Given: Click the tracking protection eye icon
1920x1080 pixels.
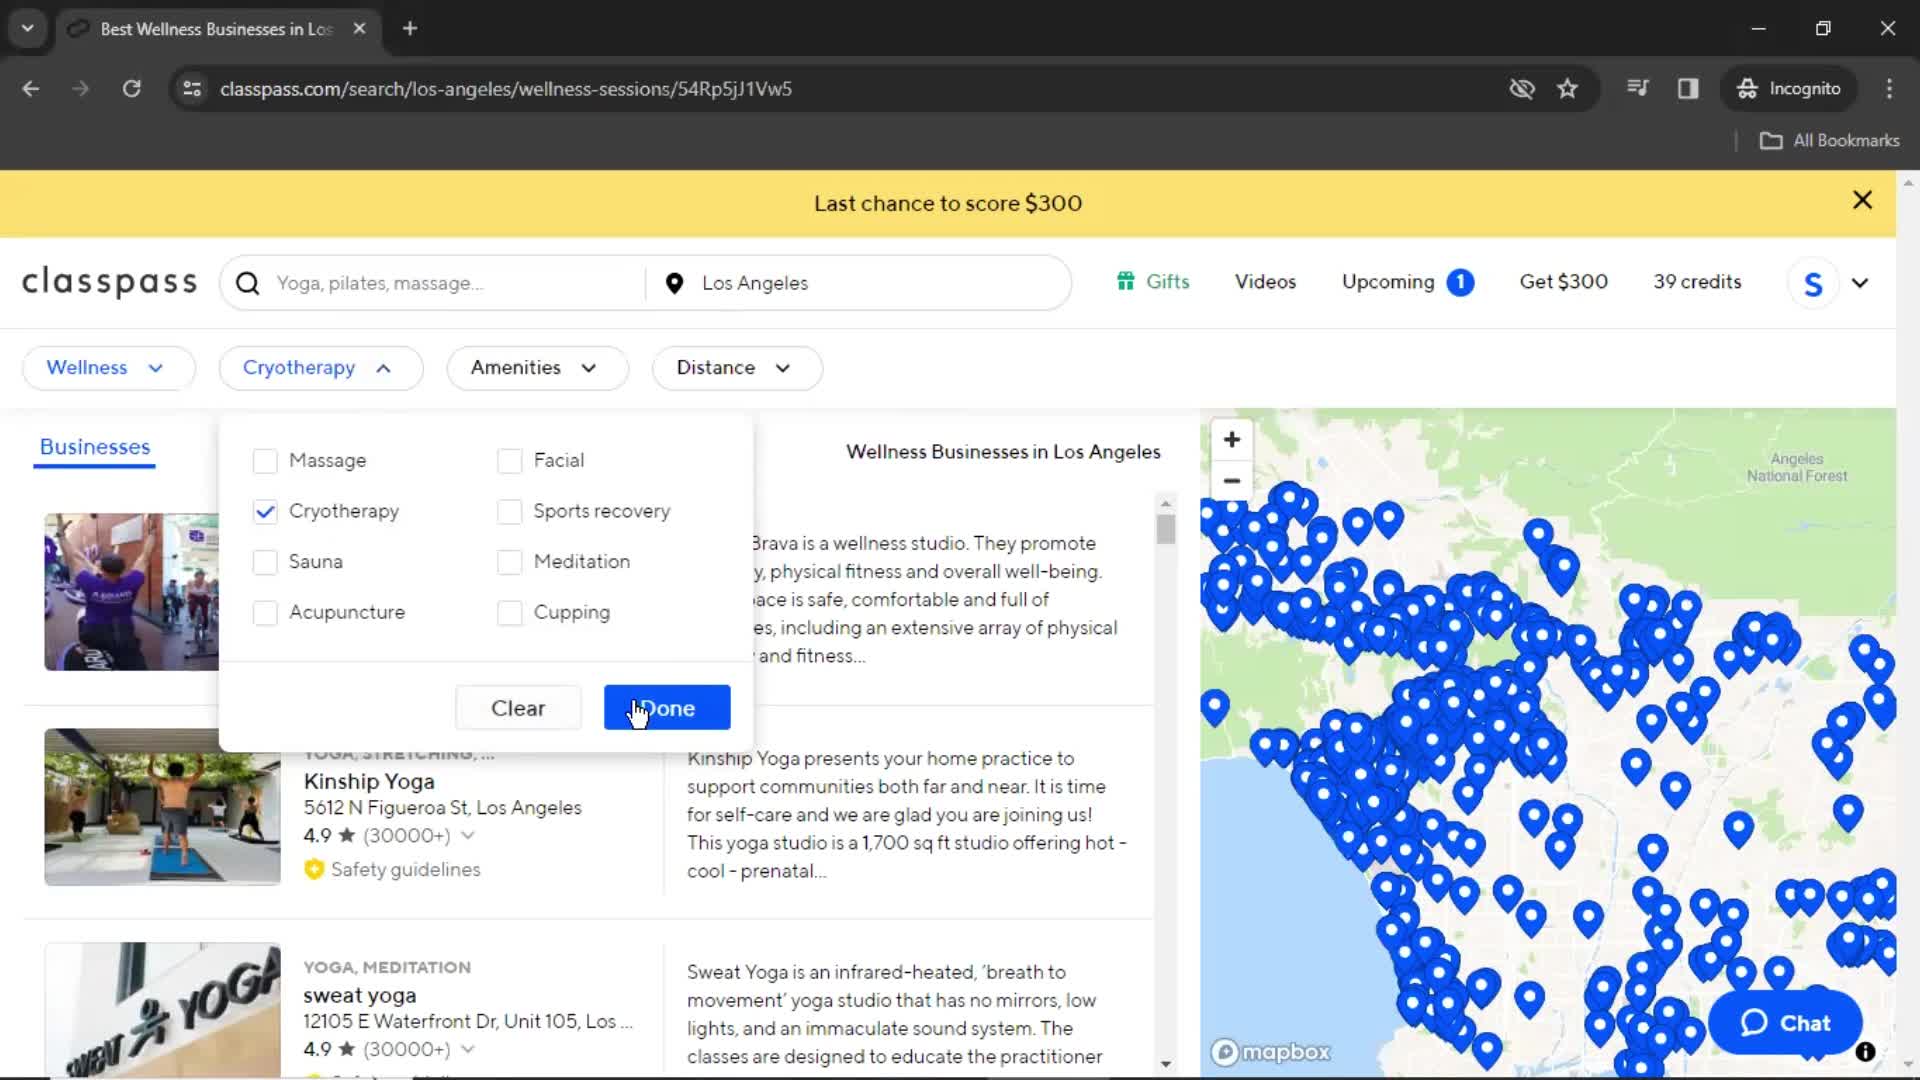Looking at the screenshot, I should pos(1521,89).
